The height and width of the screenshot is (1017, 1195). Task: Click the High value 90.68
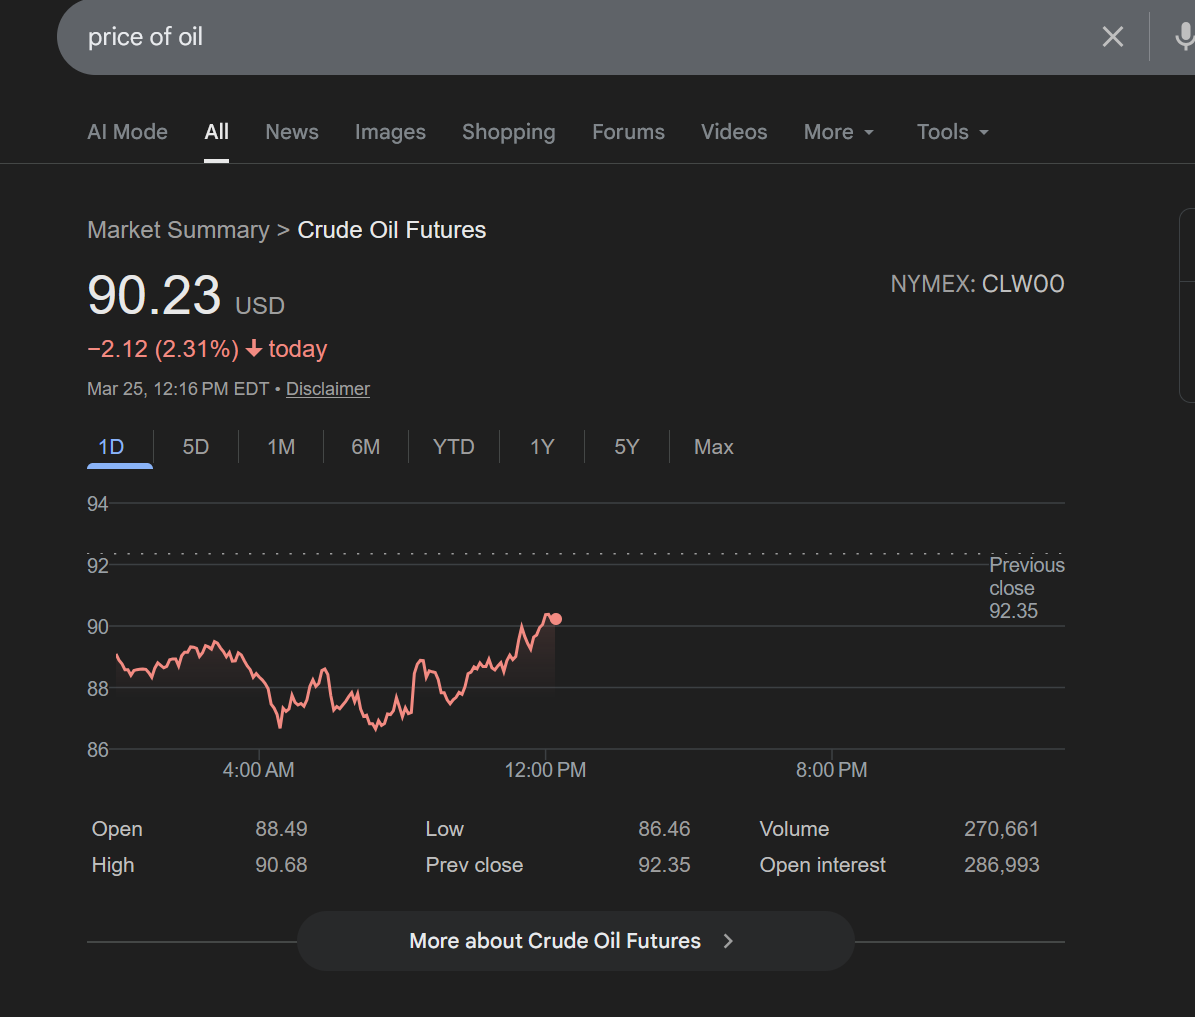281,865
